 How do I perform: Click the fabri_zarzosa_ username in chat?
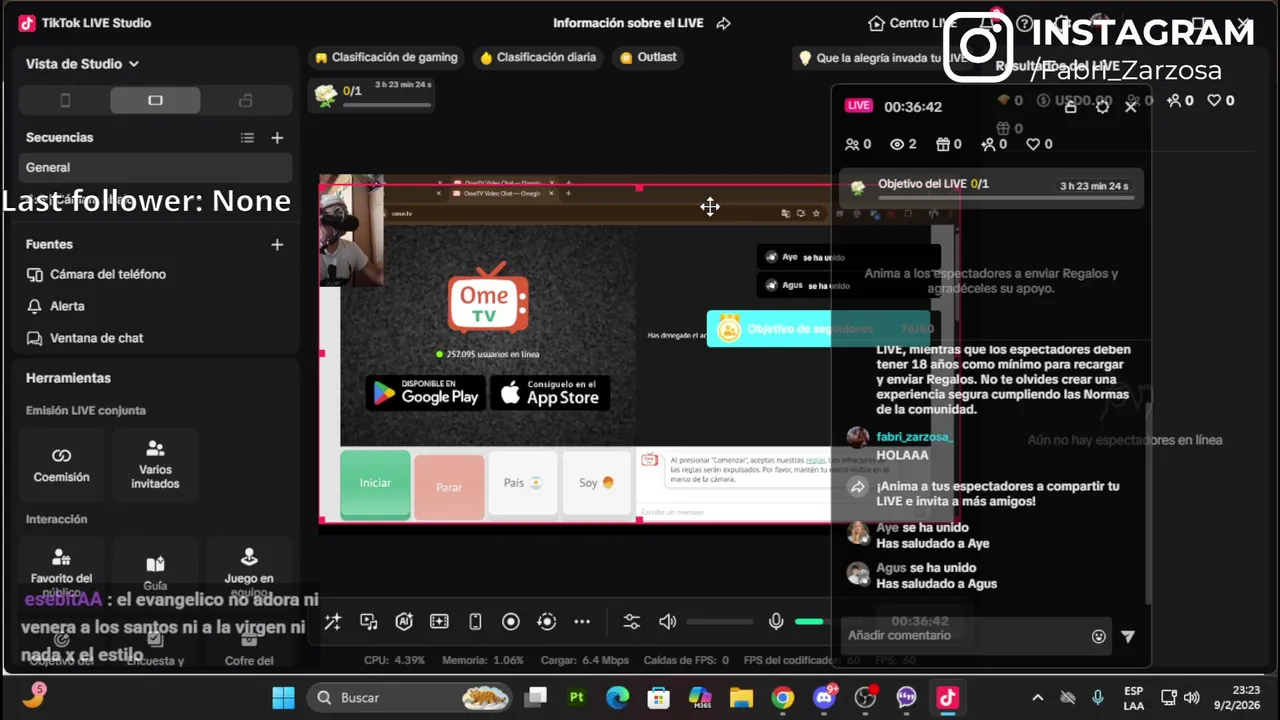coord(914,437)
